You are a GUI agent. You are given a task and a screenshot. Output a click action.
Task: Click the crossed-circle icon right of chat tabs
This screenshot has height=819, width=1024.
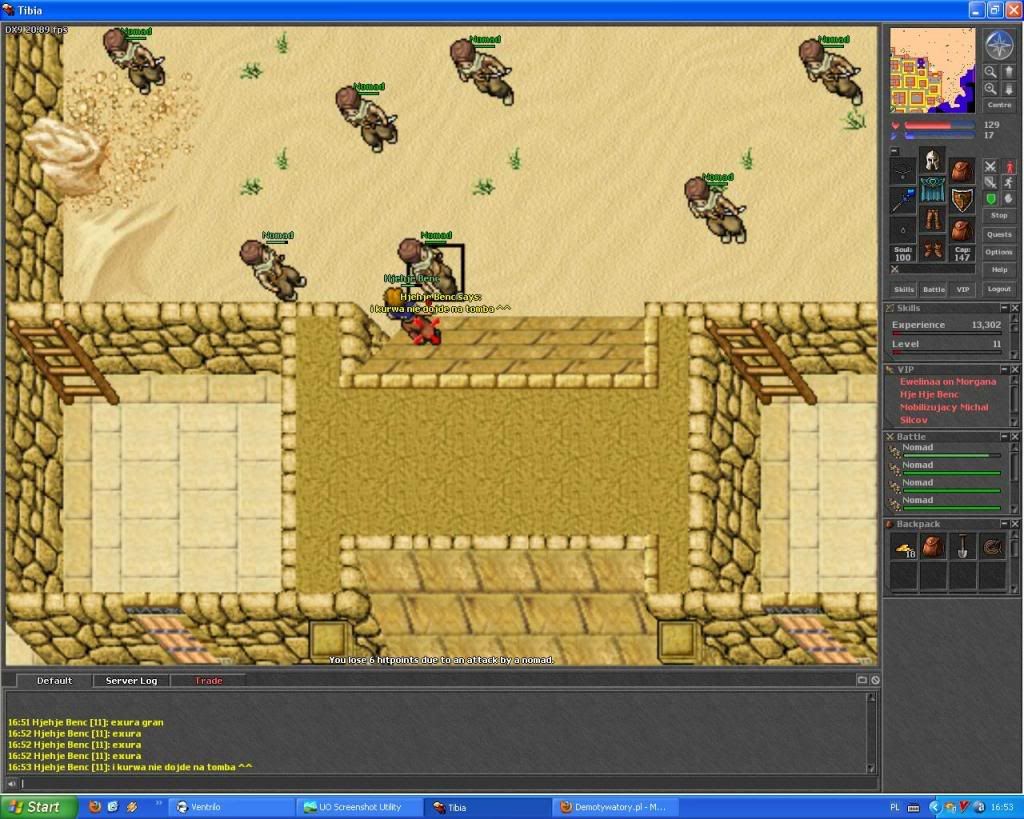point(875,680)
